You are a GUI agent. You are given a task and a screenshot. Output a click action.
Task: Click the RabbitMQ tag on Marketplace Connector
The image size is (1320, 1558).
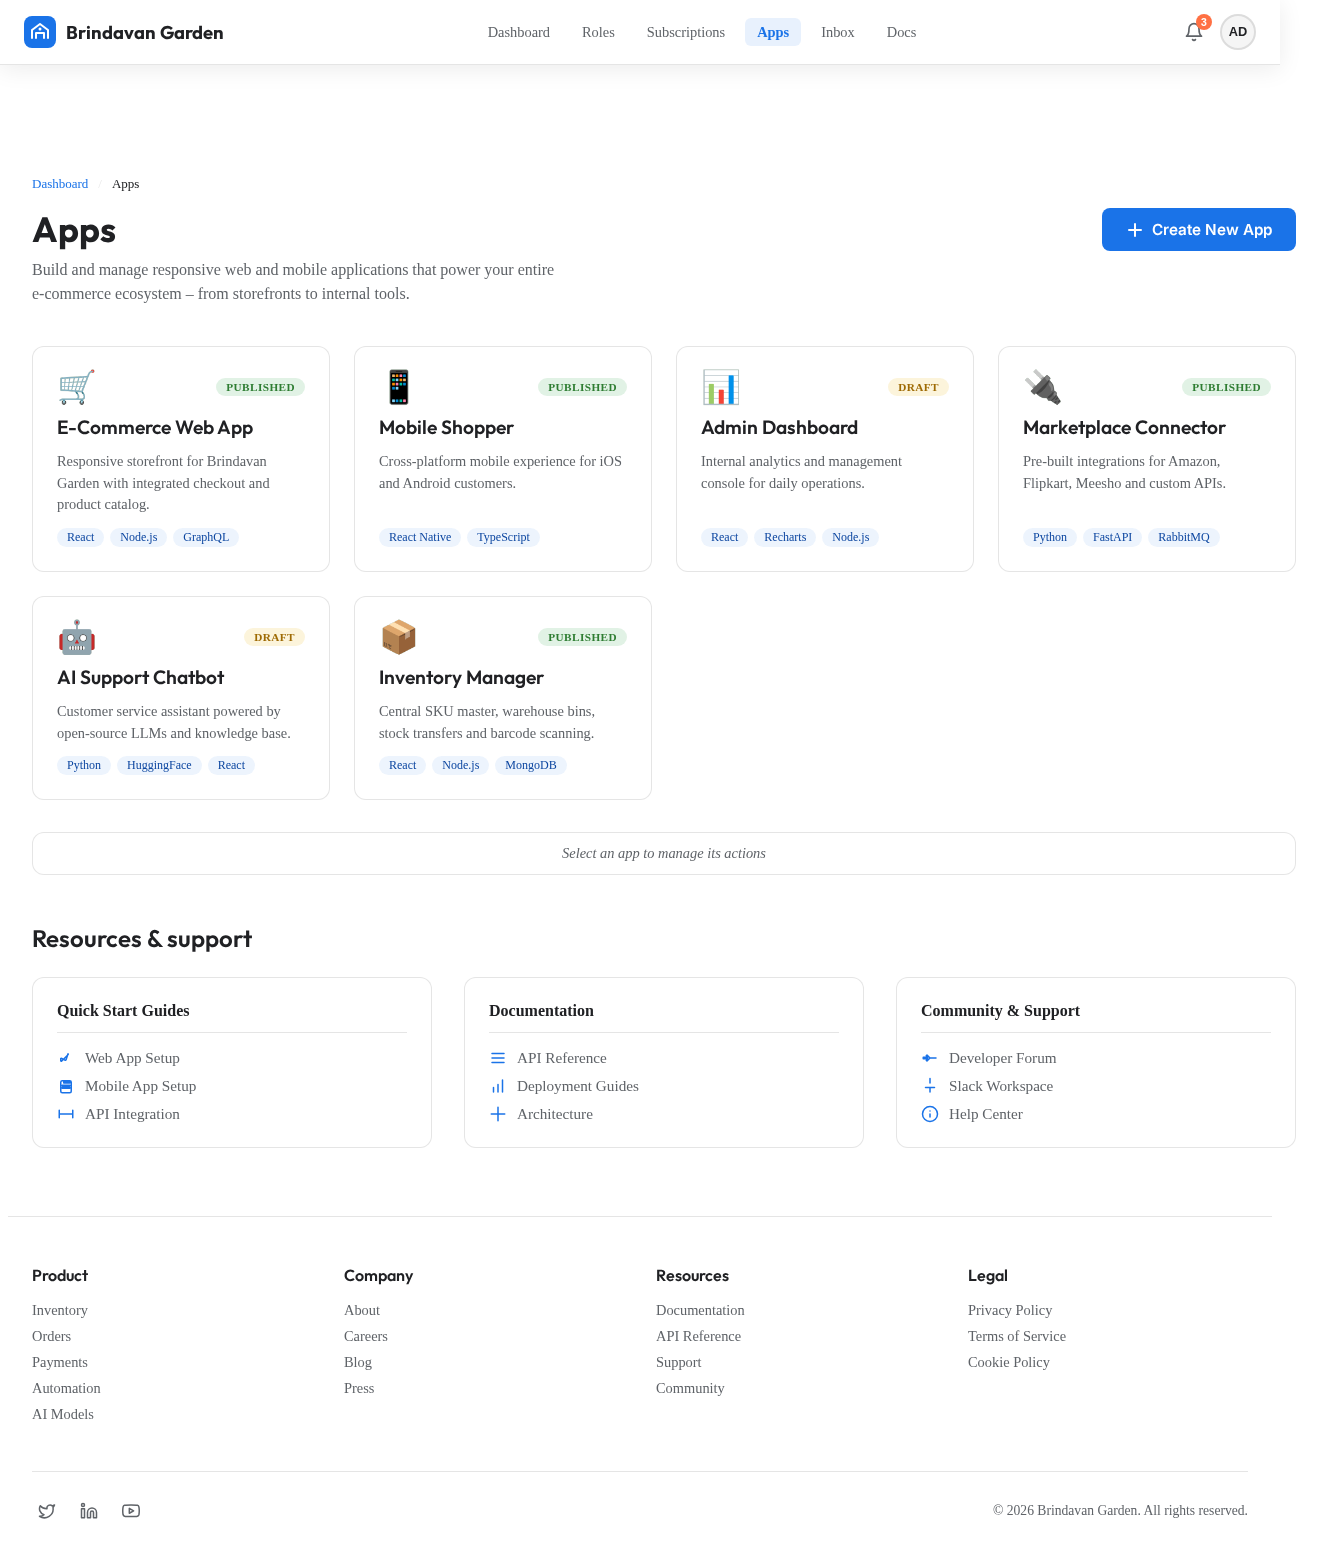point(1184,537)
